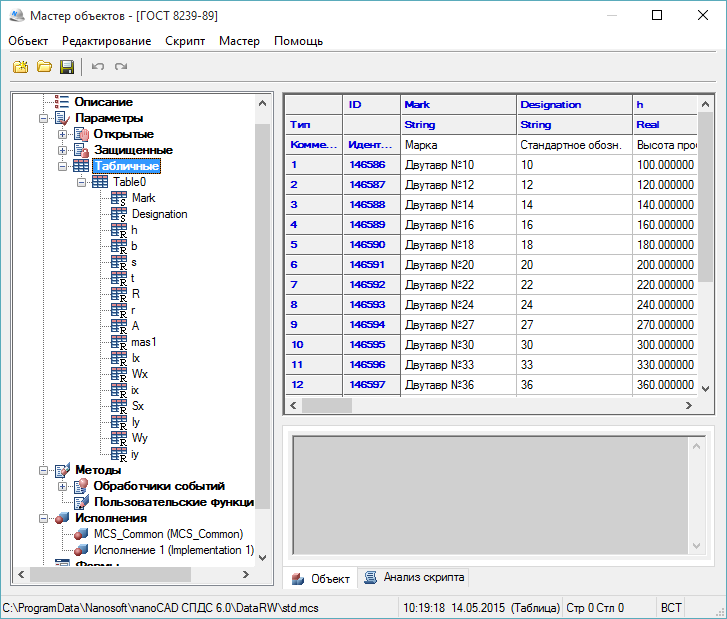Click the mas1 real column icon
727x619 pixels.
pos(119,342)
